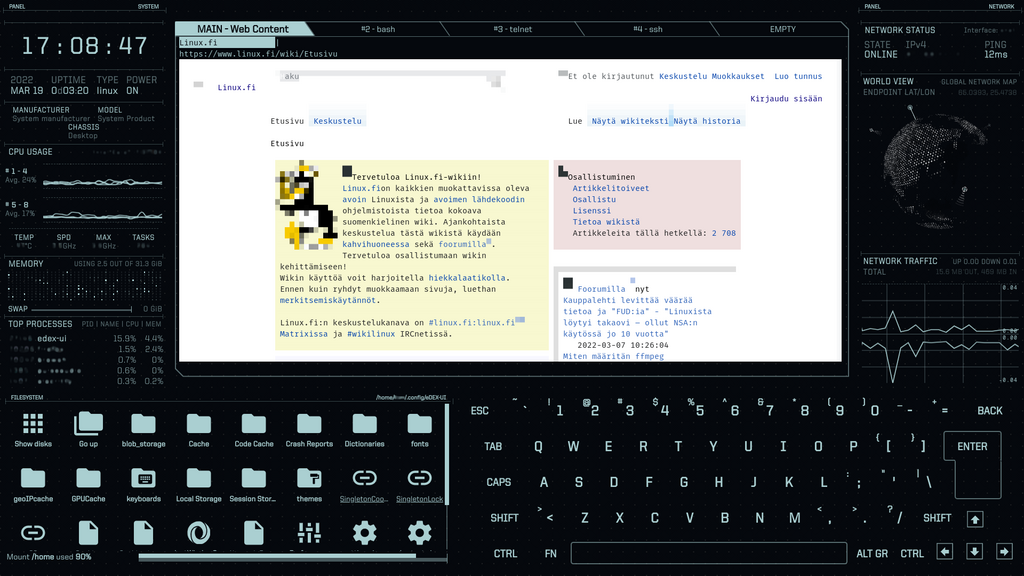Follow the Kirjaudu sisään link
Screen dimensions: 1024x576
[786, 99]
